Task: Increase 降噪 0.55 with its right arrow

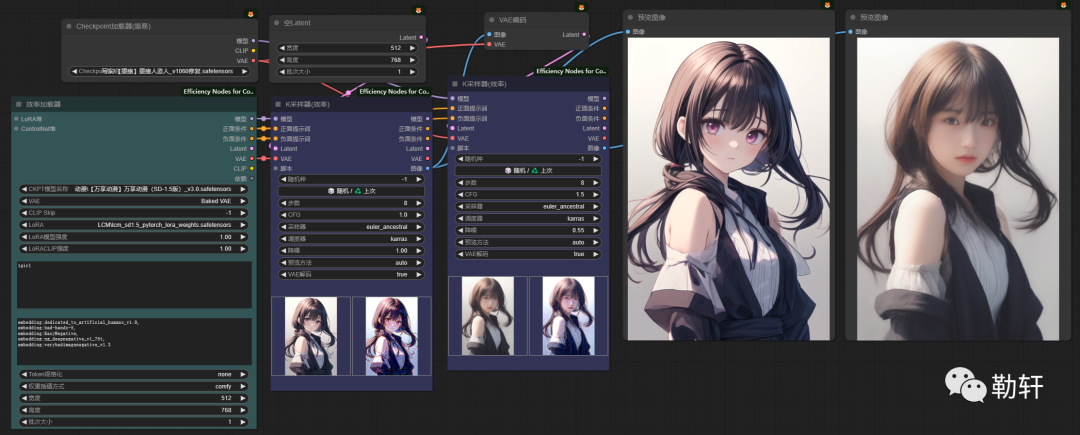Action: [595, 231]
